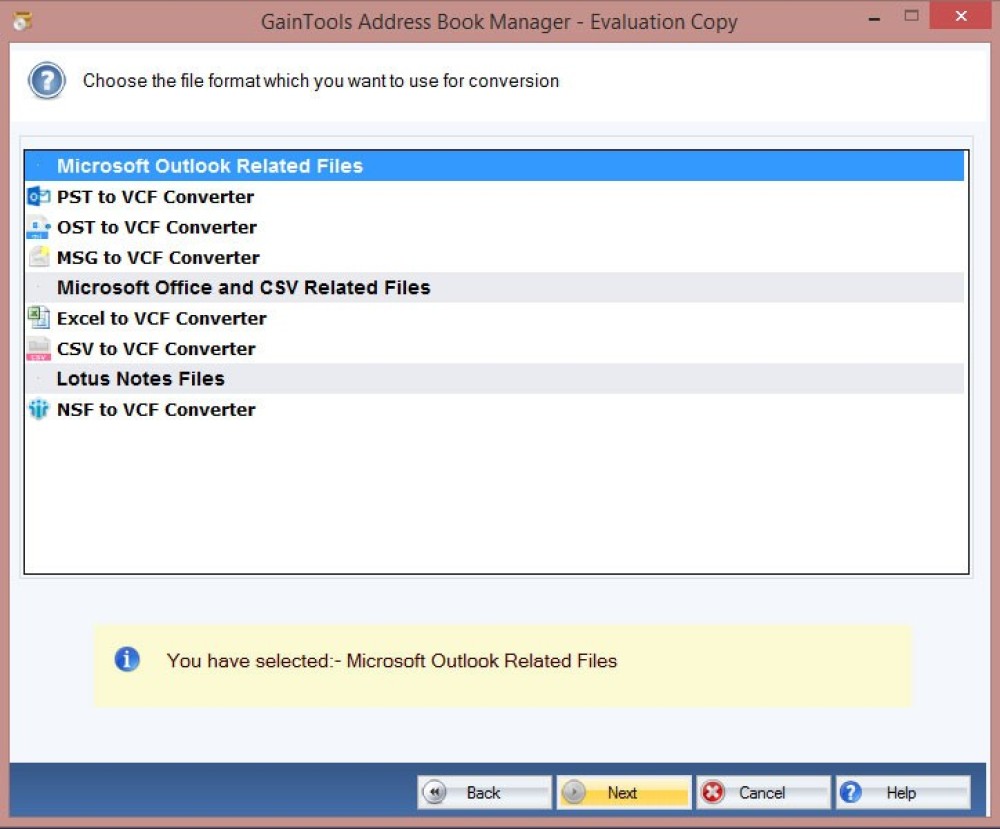The height and width of the screenshot is (829, 1000).
Task: Click the CSV file icon in list
Action: pos(39,349)
